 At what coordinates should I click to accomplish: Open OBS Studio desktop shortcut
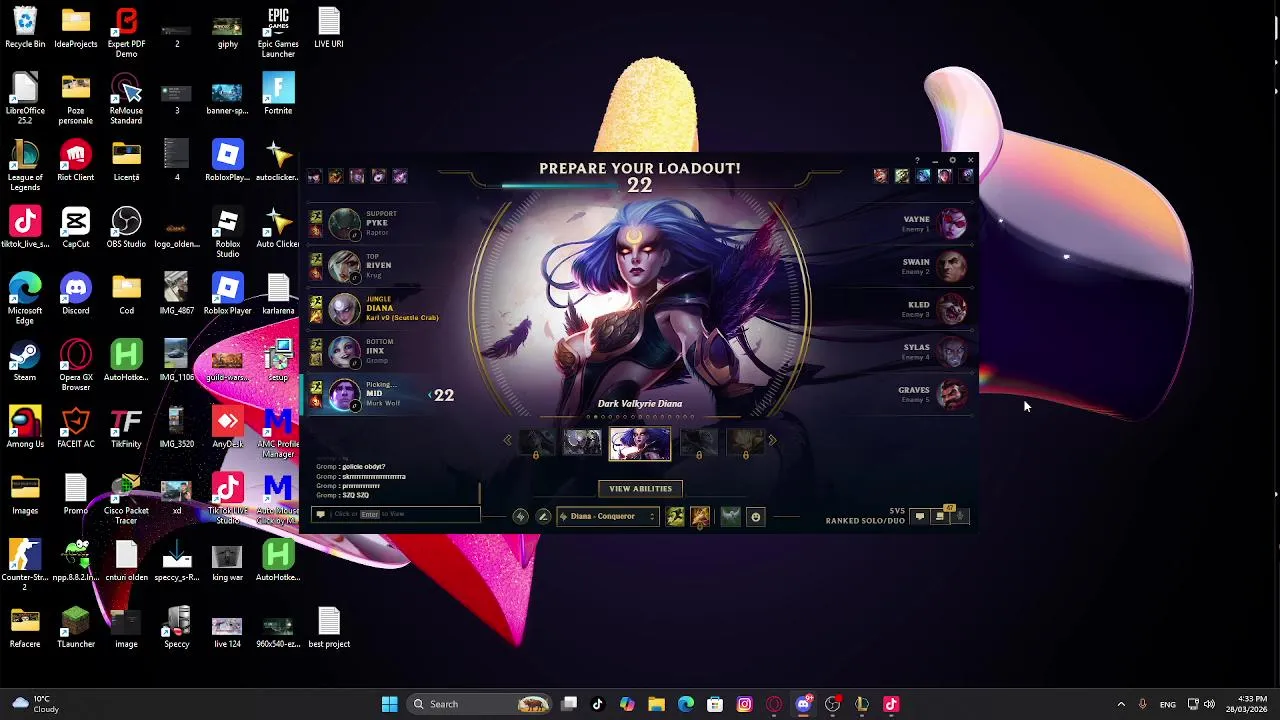click(x=126, y=228)
